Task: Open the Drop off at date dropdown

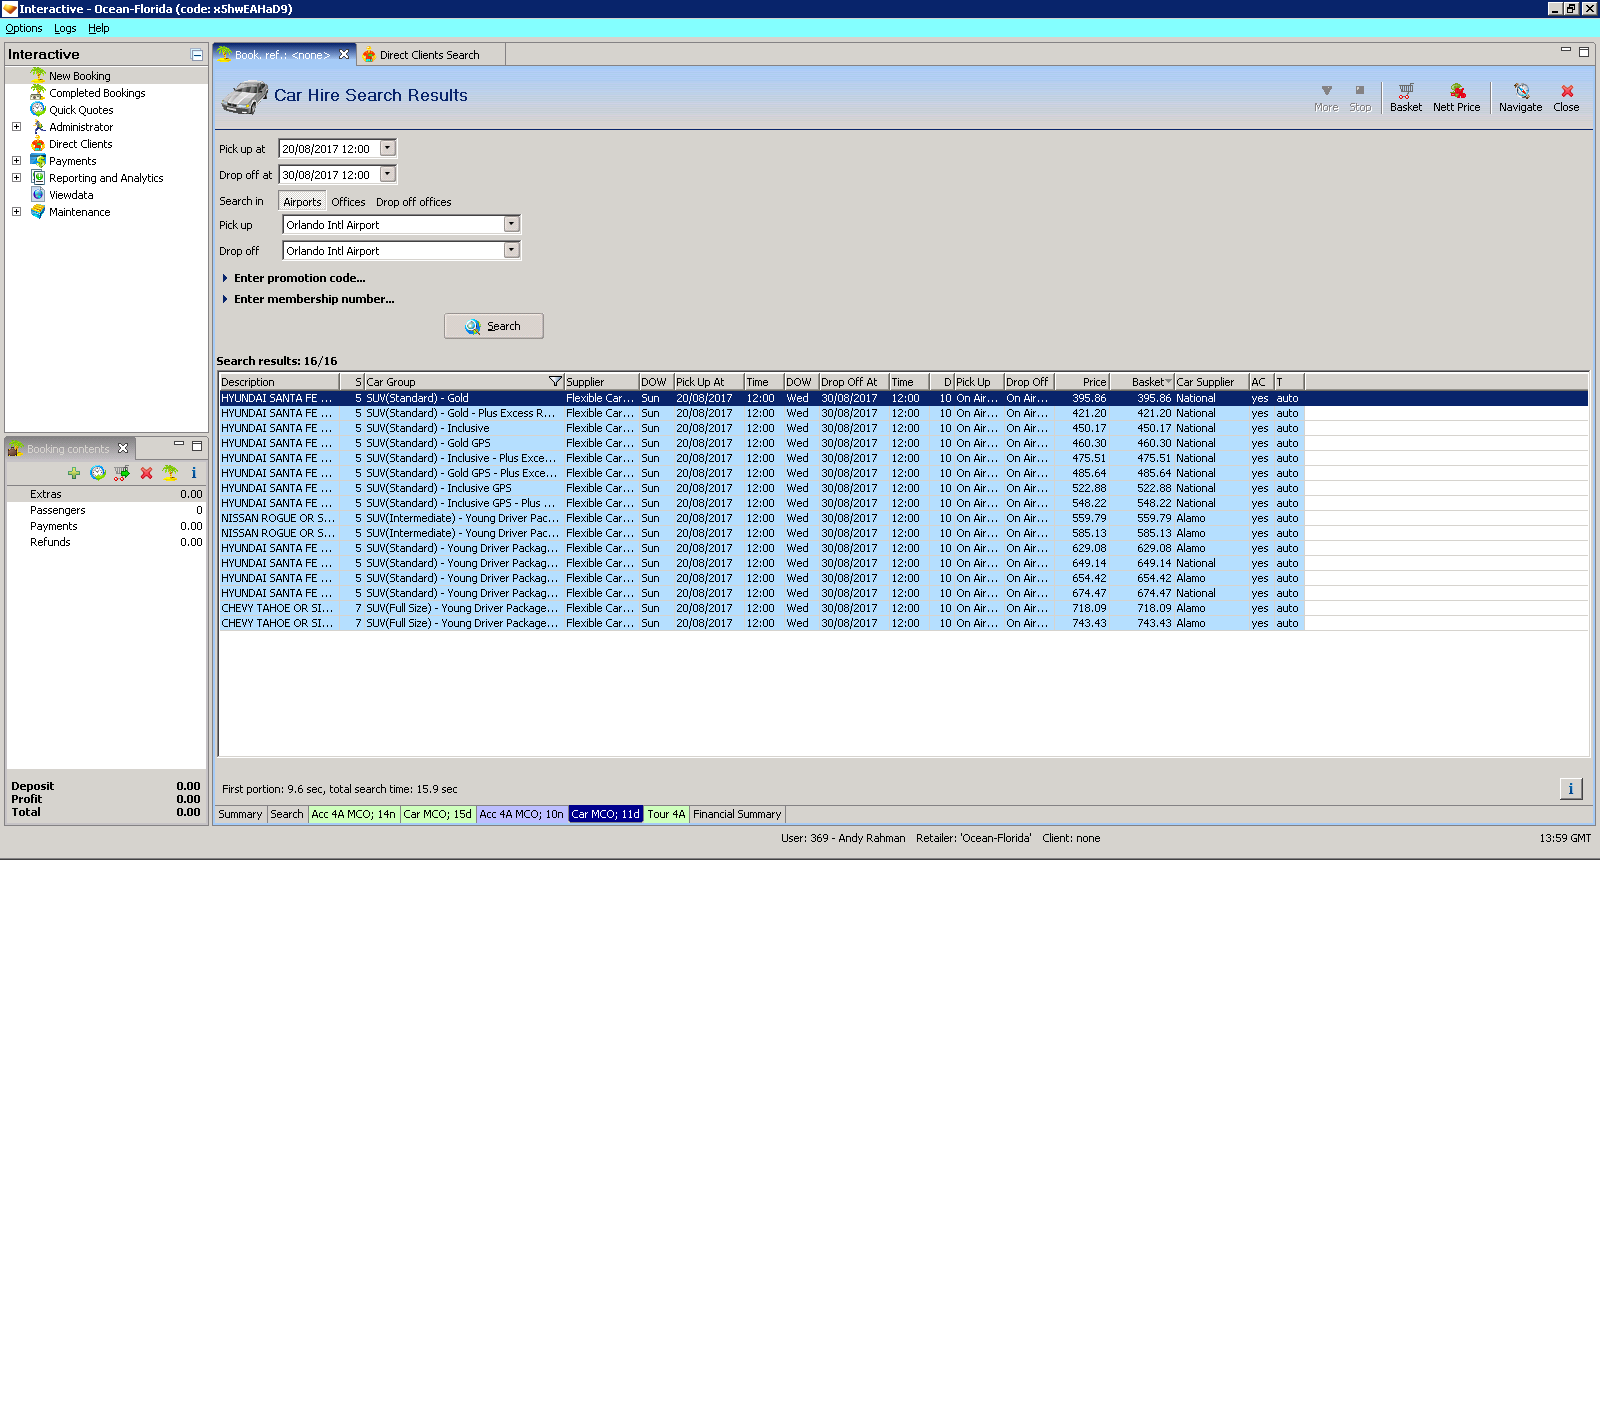Action: [388, 174]
